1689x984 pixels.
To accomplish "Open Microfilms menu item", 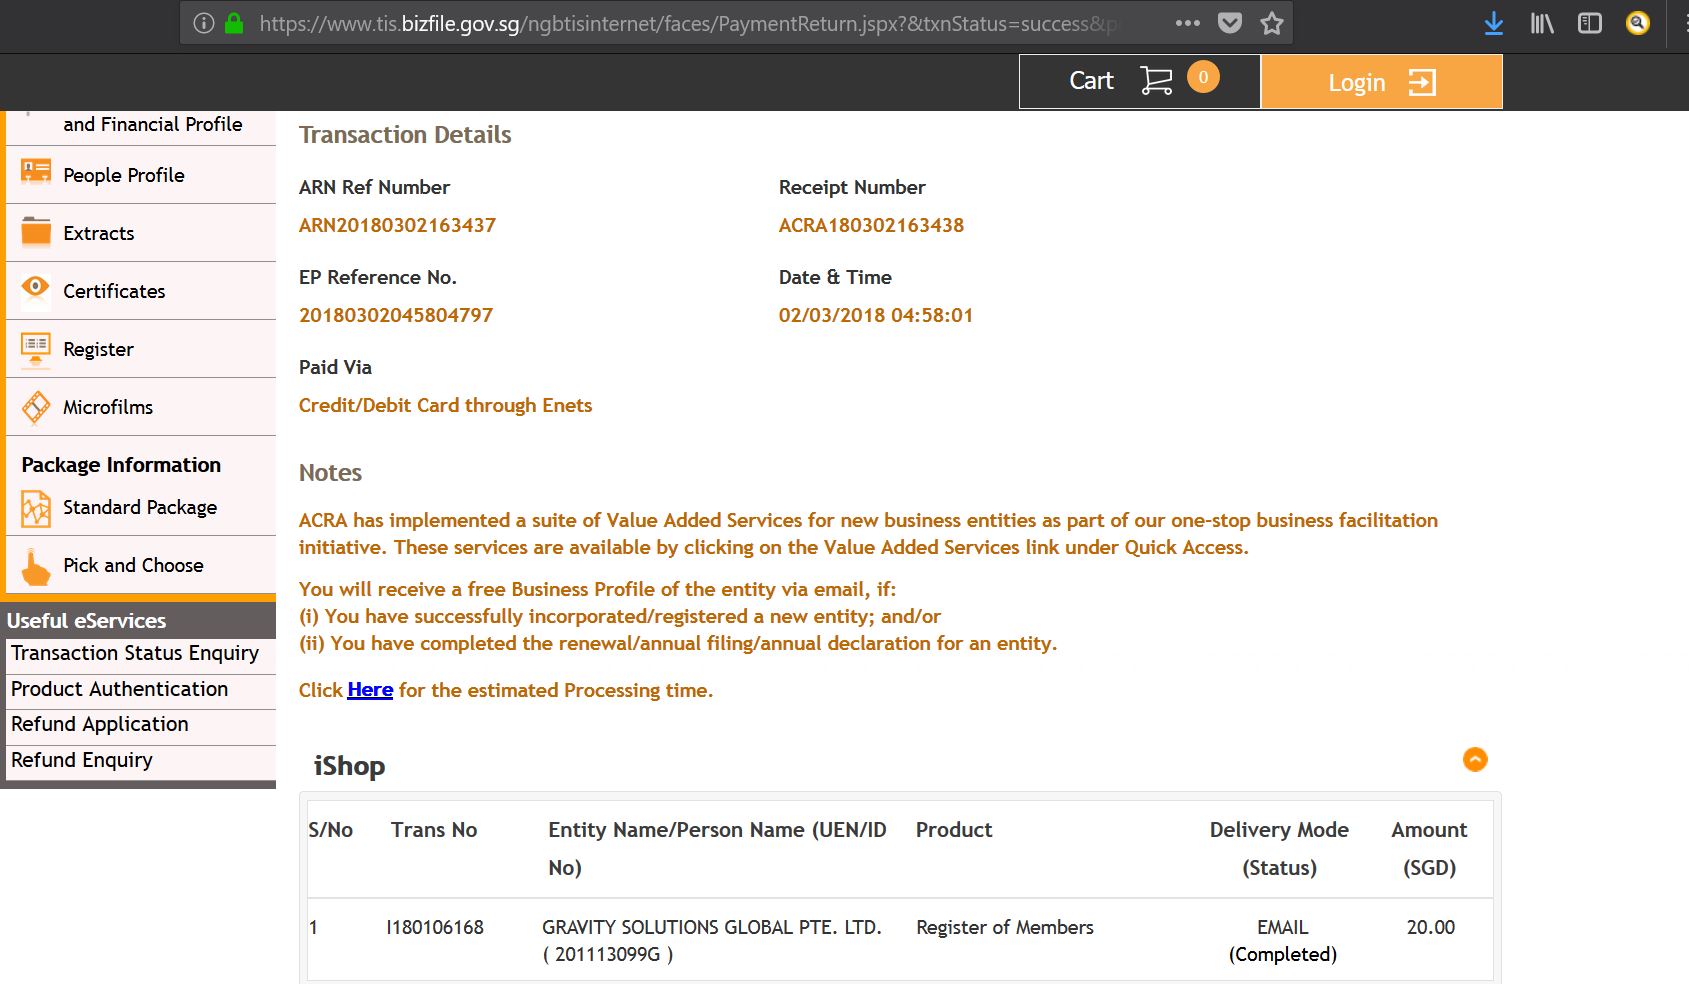I will (141, 407).
